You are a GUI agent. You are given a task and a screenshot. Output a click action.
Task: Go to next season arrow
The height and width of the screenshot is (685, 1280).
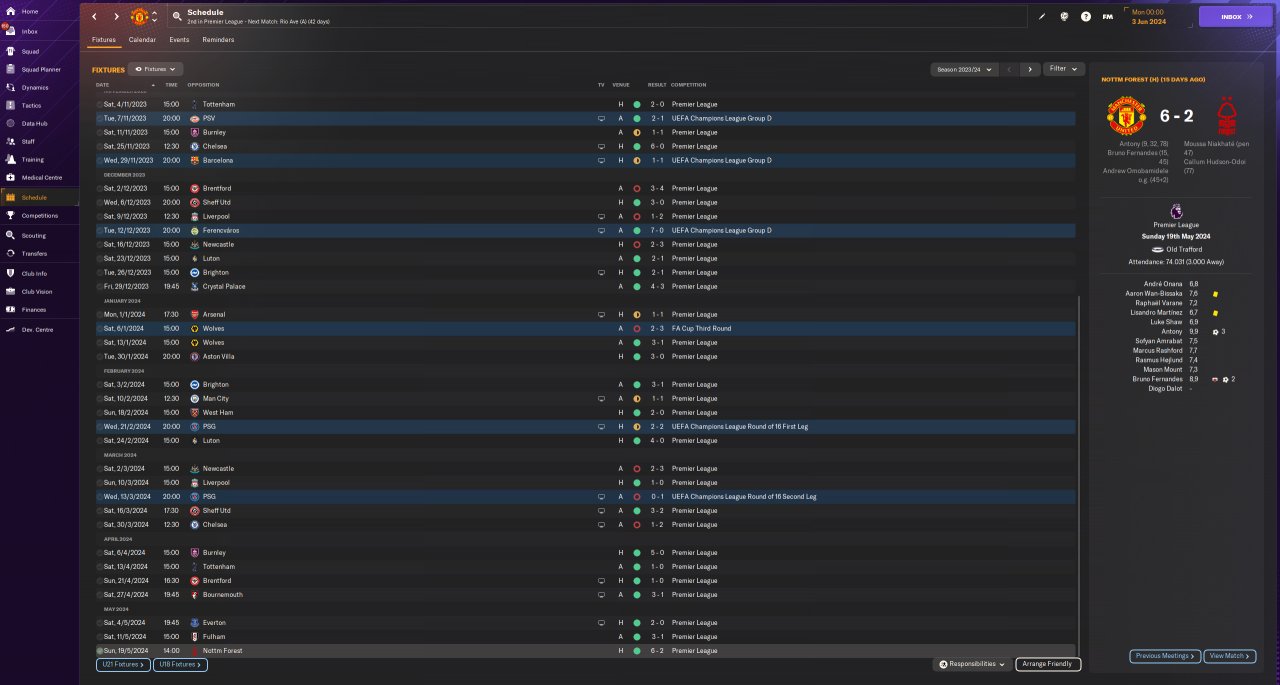[x=1030, y=69]
